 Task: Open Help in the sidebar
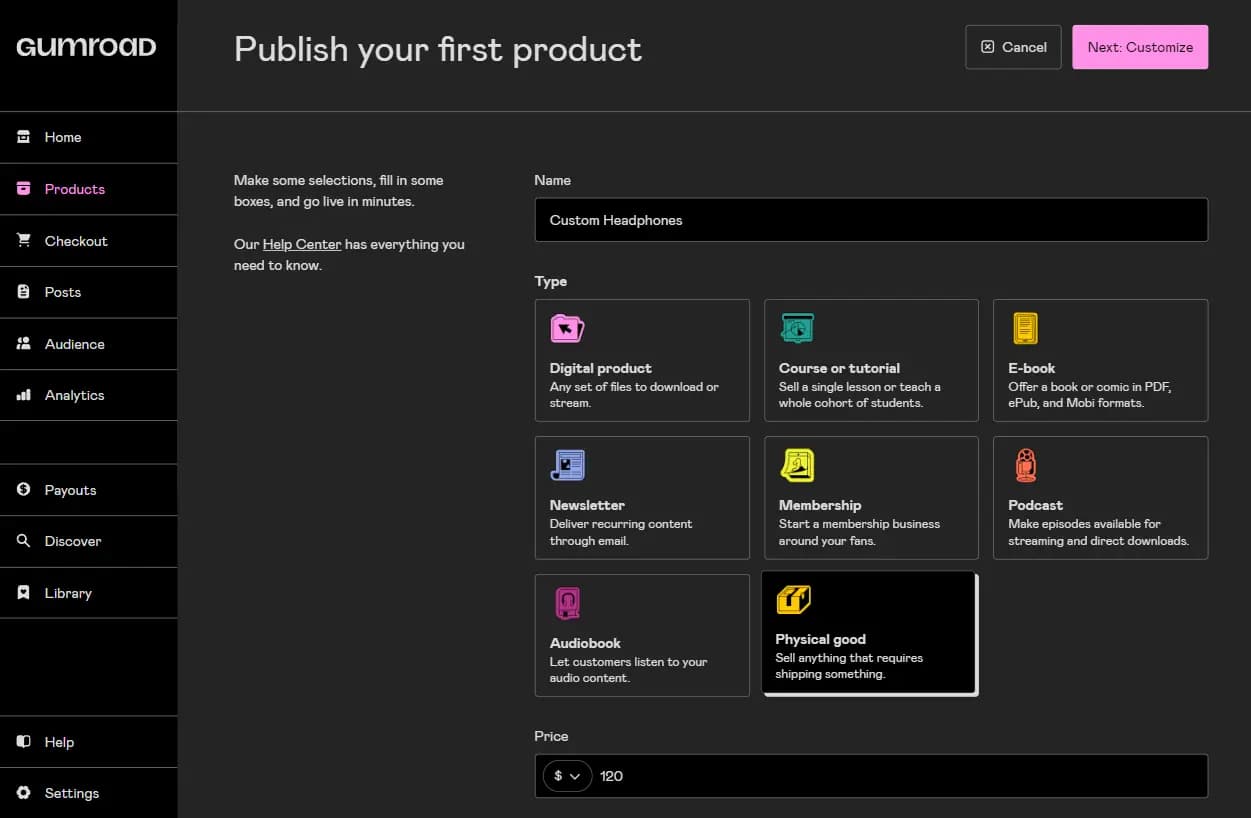point(89,742)
